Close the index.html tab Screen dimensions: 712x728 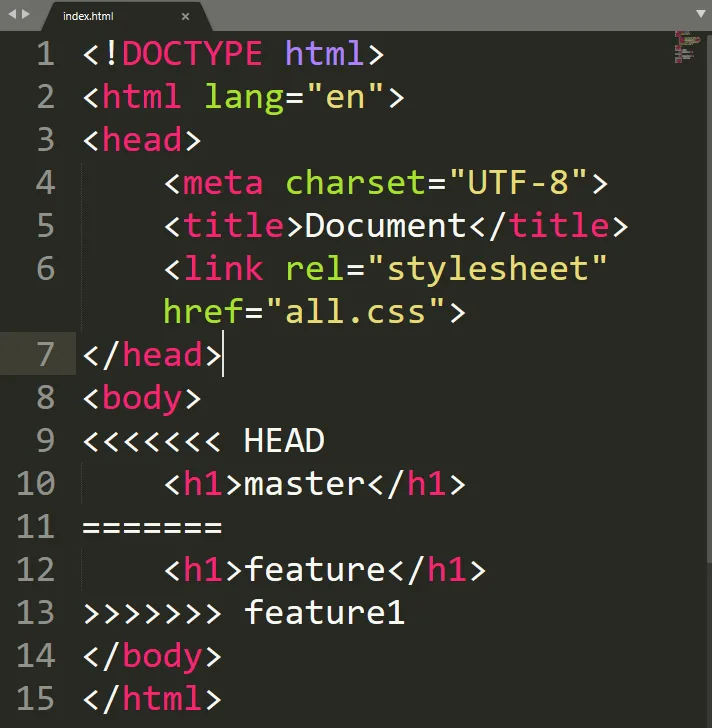click(185, 16)
